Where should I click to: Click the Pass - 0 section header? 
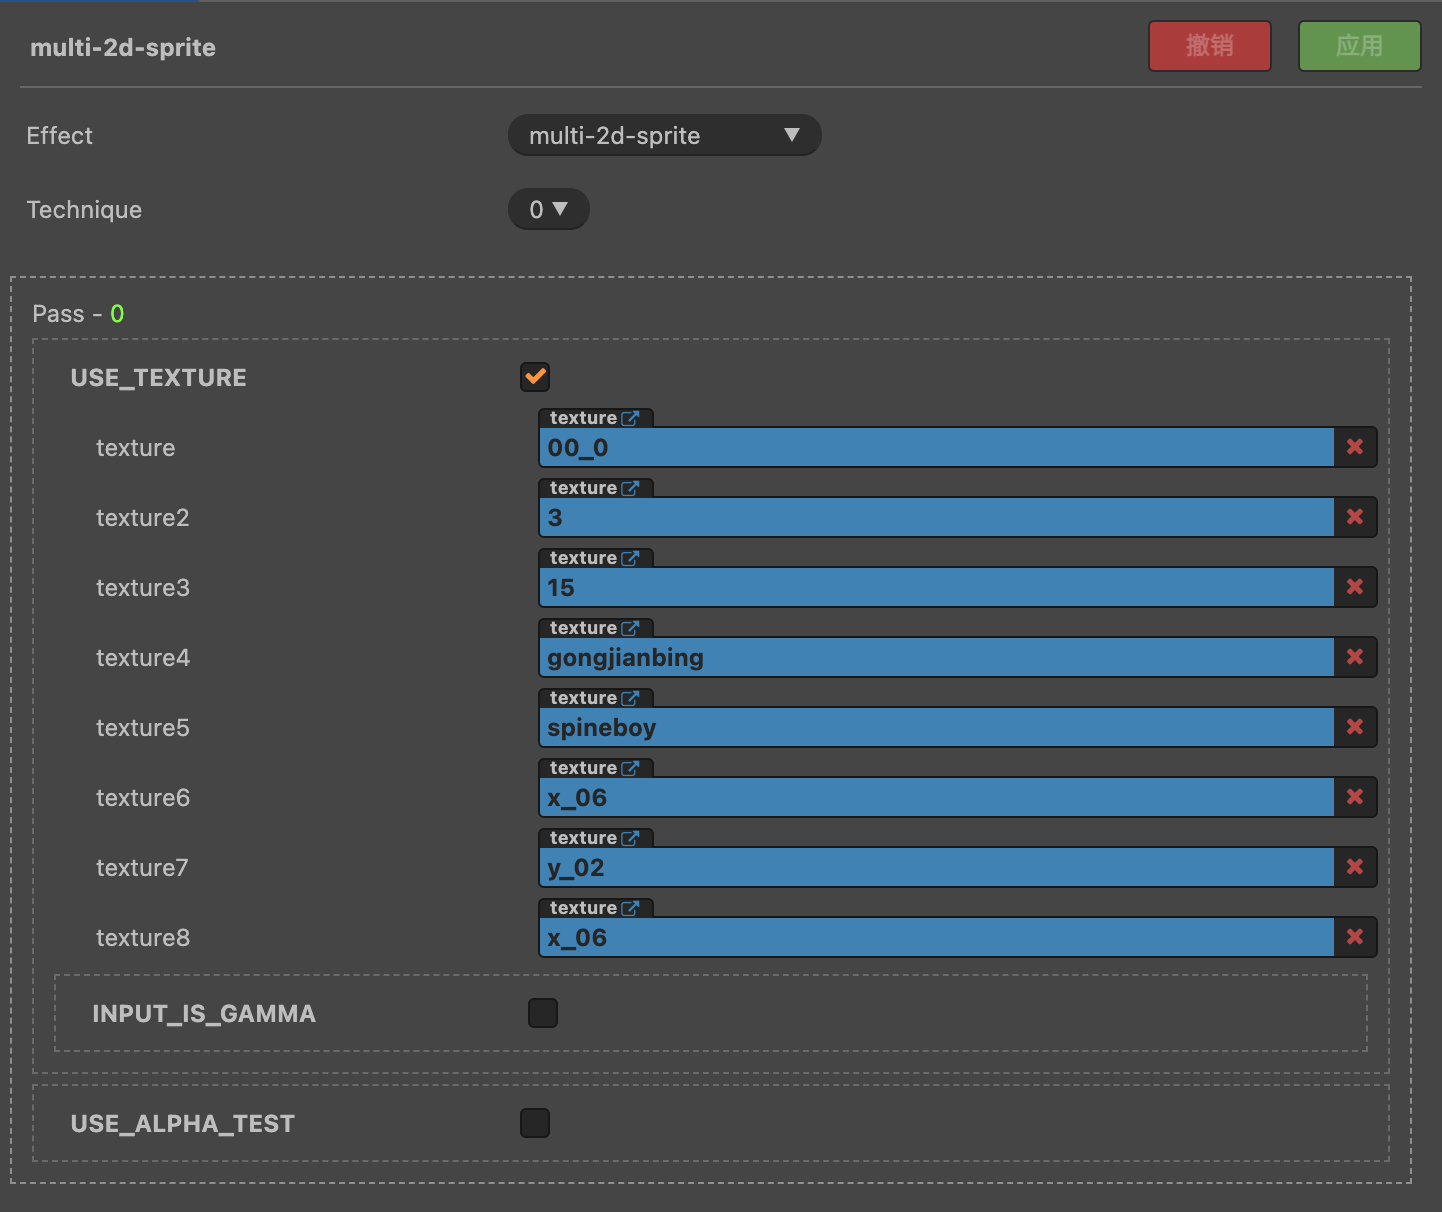pos(78,314)
